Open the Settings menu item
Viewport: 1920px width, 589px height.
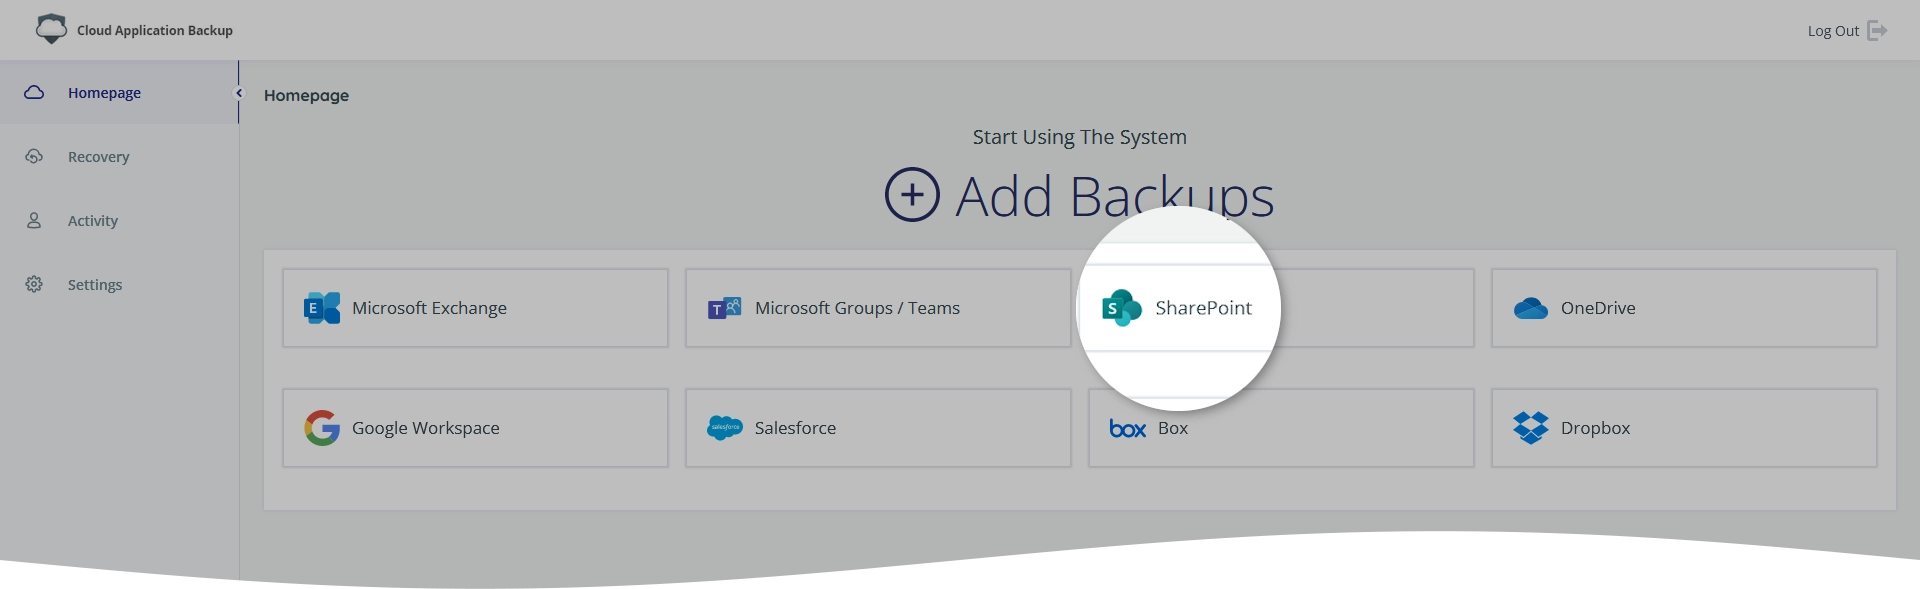tap(119, 284)
